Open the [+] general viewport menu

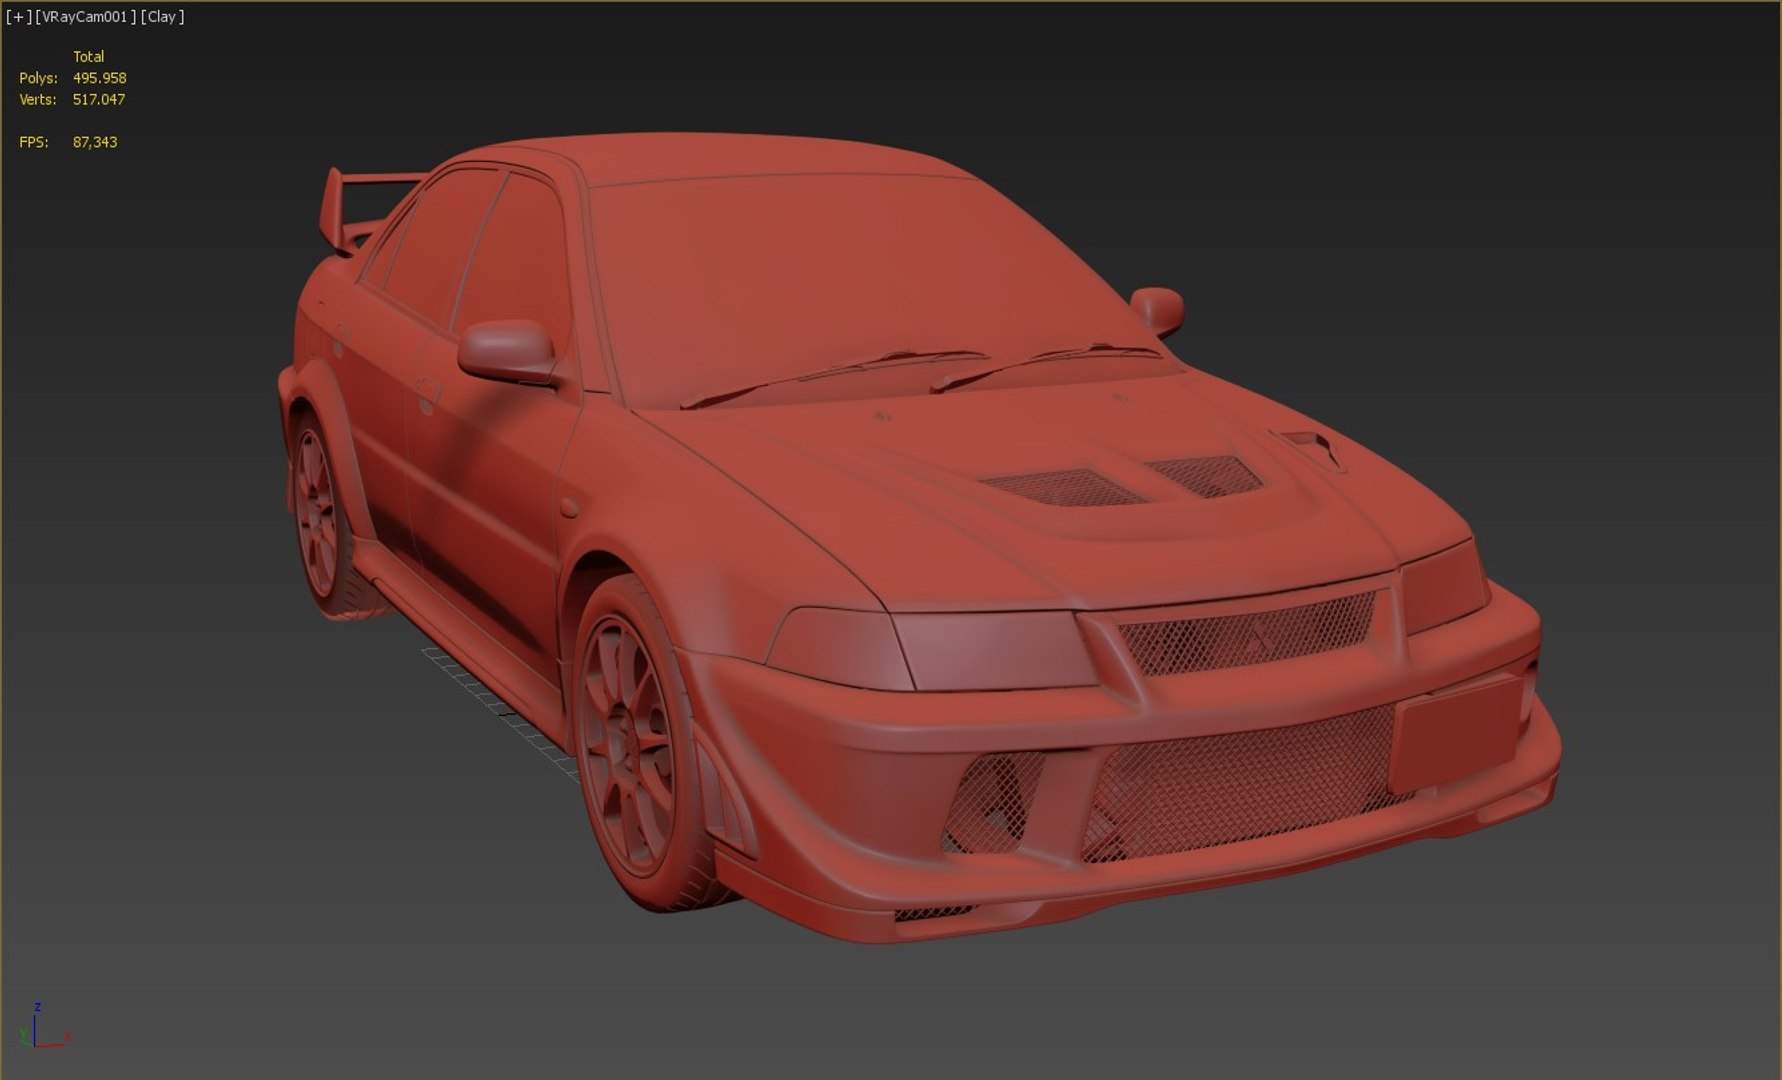[x=17, y=17]
